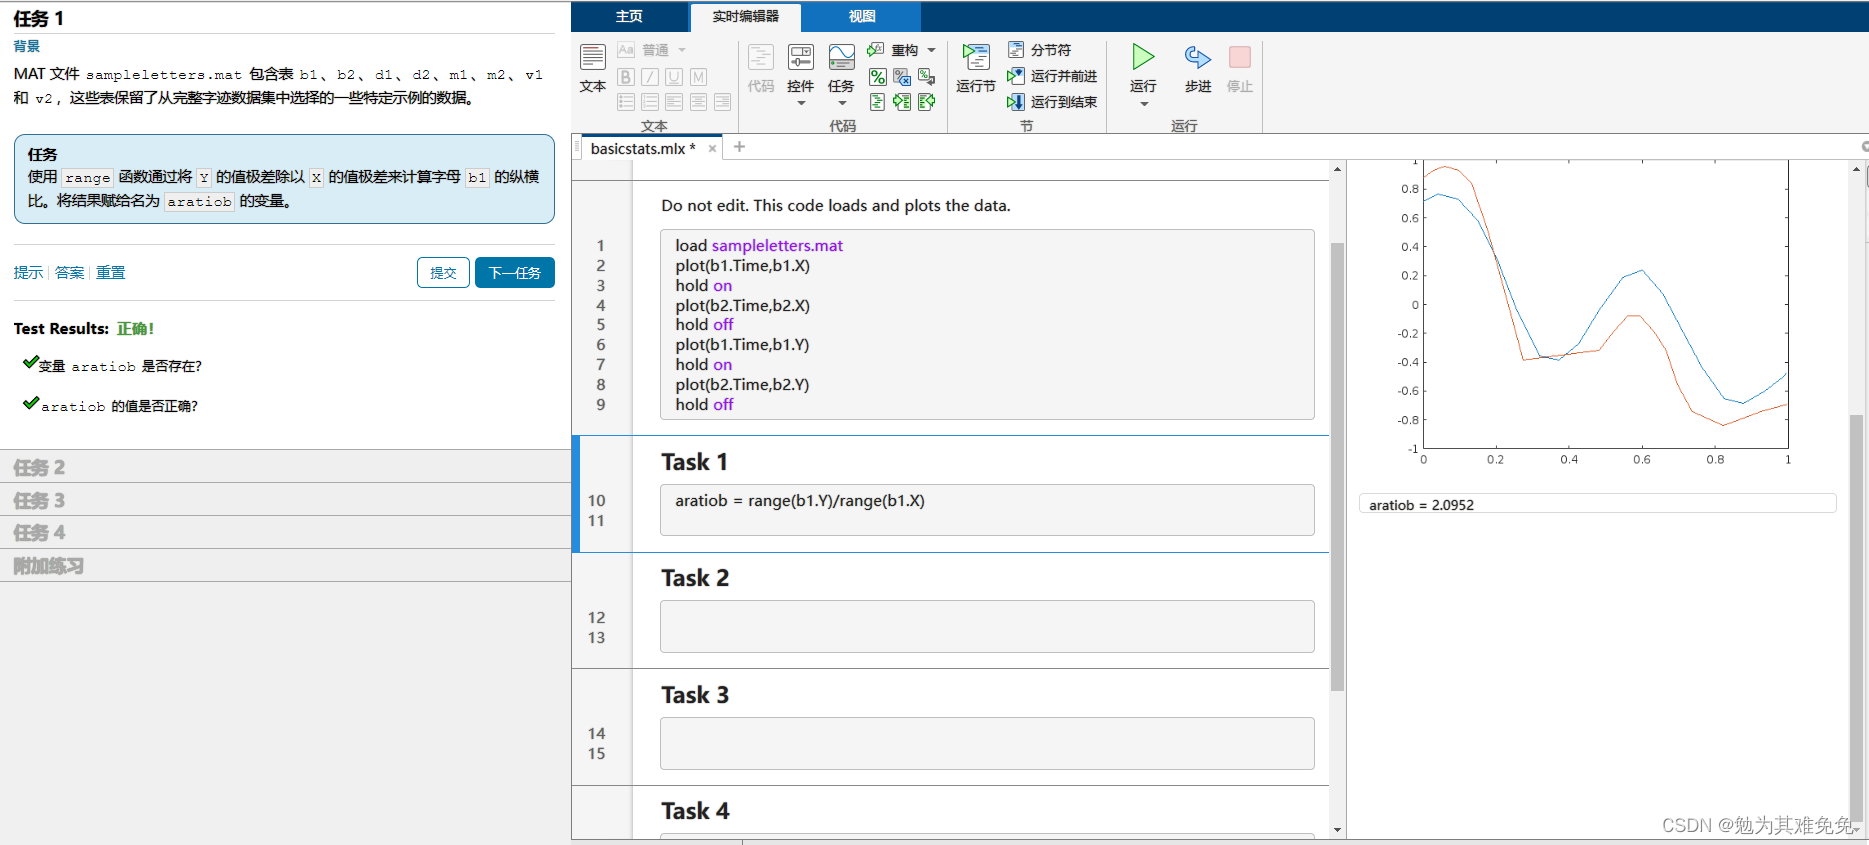Viewport: 1869px width, 845px height.
Task: Click the Task 2 empty code box
Action: click(x=987, y=627)
